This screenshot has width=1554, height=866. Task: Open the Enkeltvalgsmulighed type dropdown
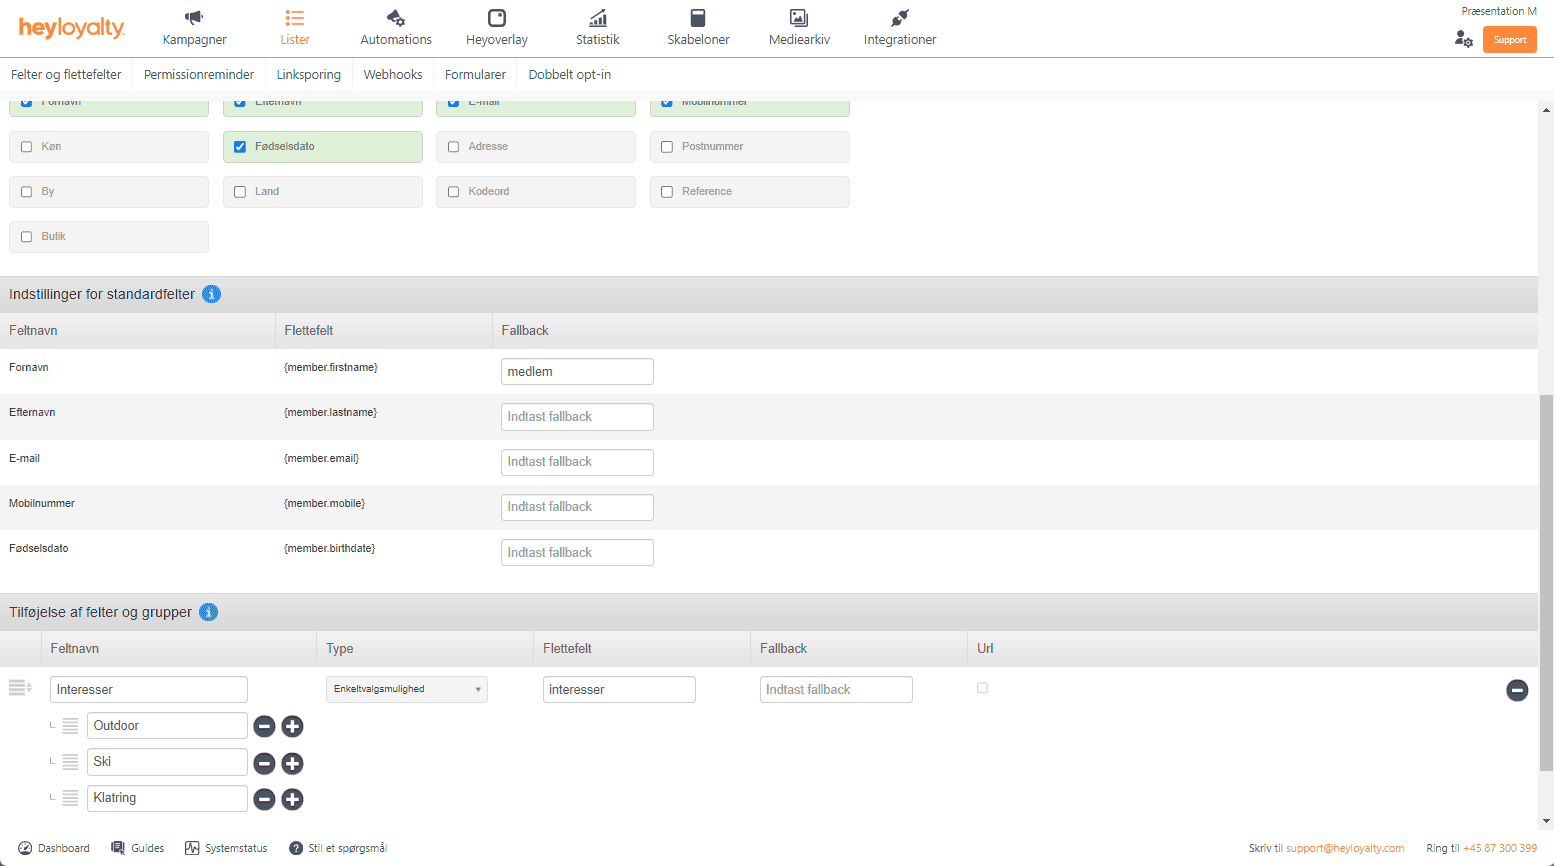(x=407, y=689)
